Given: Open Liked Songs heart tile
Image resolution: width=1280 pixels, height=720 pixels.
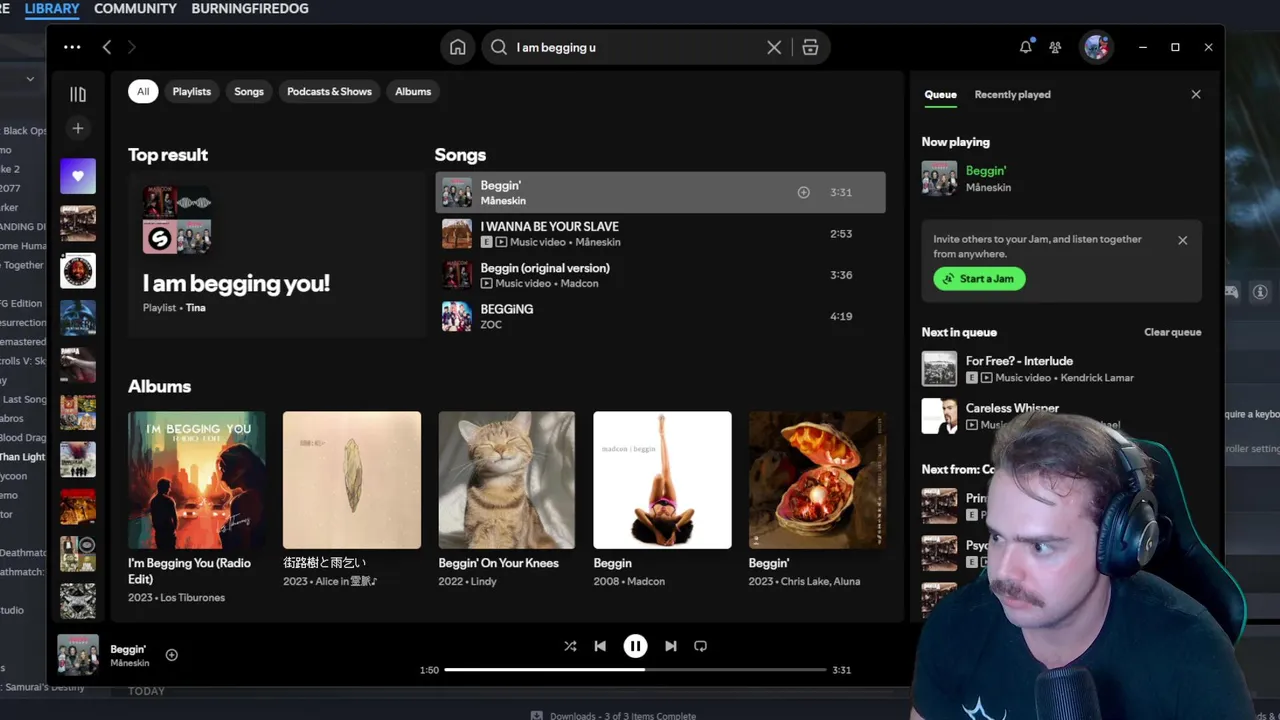Looking at the screenshot, I should 78,176.
